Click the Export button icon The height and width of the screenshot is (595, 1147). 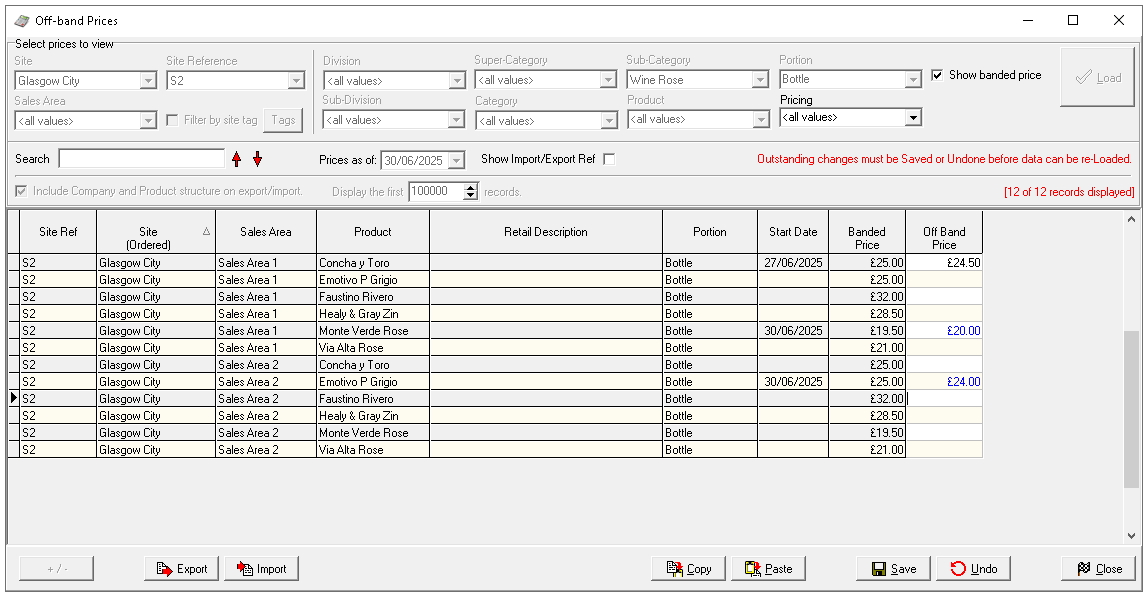click(163, 569)
